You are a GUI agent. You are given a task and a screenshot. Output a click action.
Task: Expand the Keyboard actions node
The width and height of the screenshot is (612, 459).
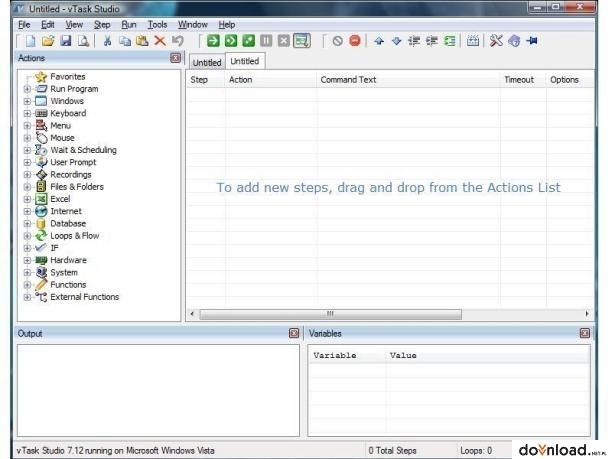[27, 114]
